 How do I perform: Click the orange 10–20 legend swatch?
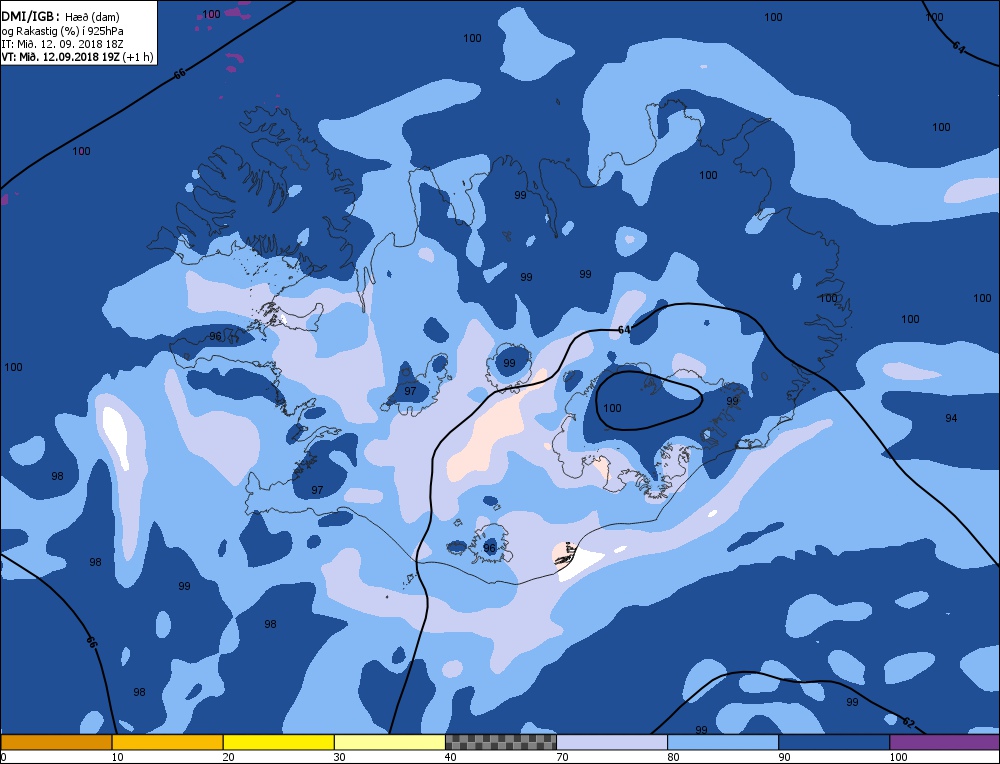click(168, 742)
